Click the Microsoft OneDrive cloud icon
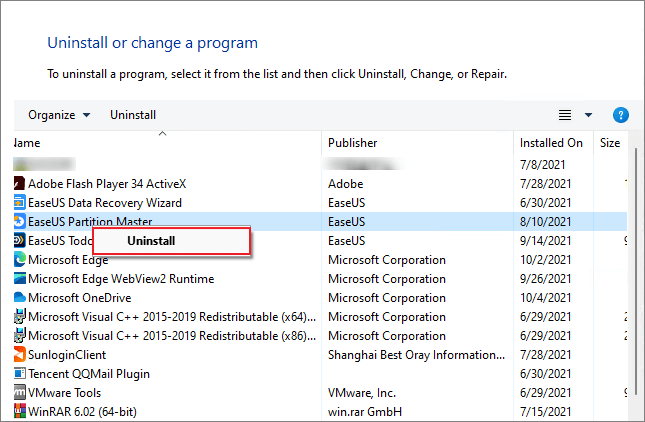This screenshot has width=645, height=422. (x=19, y=298)
